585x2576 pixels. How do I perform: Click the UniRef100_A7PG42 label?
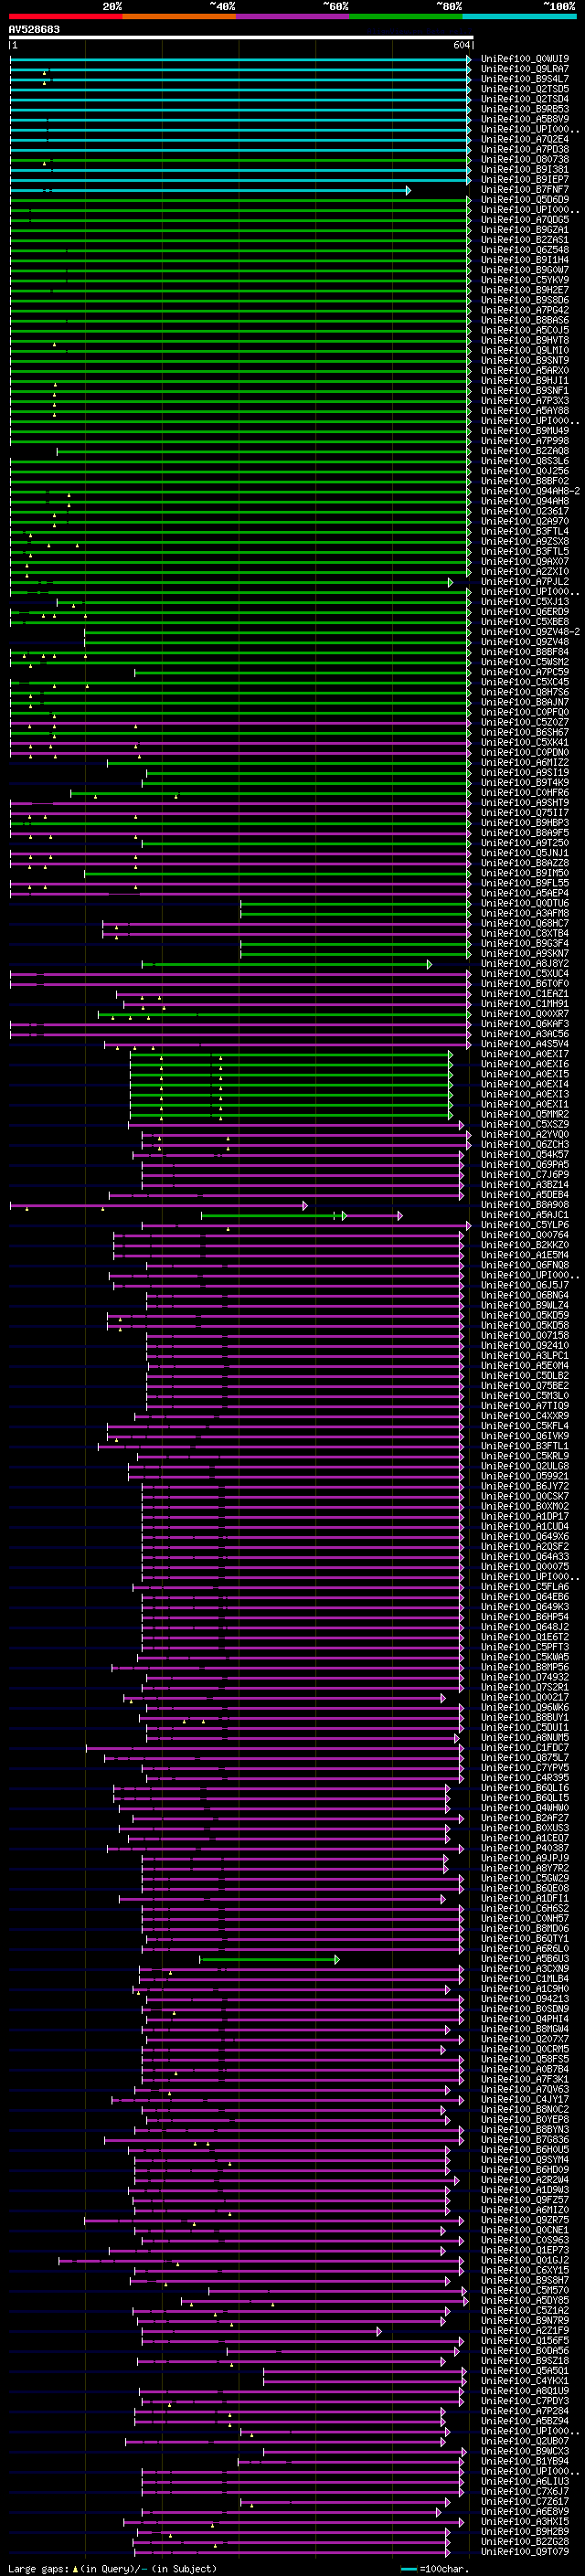coord(525,310)
